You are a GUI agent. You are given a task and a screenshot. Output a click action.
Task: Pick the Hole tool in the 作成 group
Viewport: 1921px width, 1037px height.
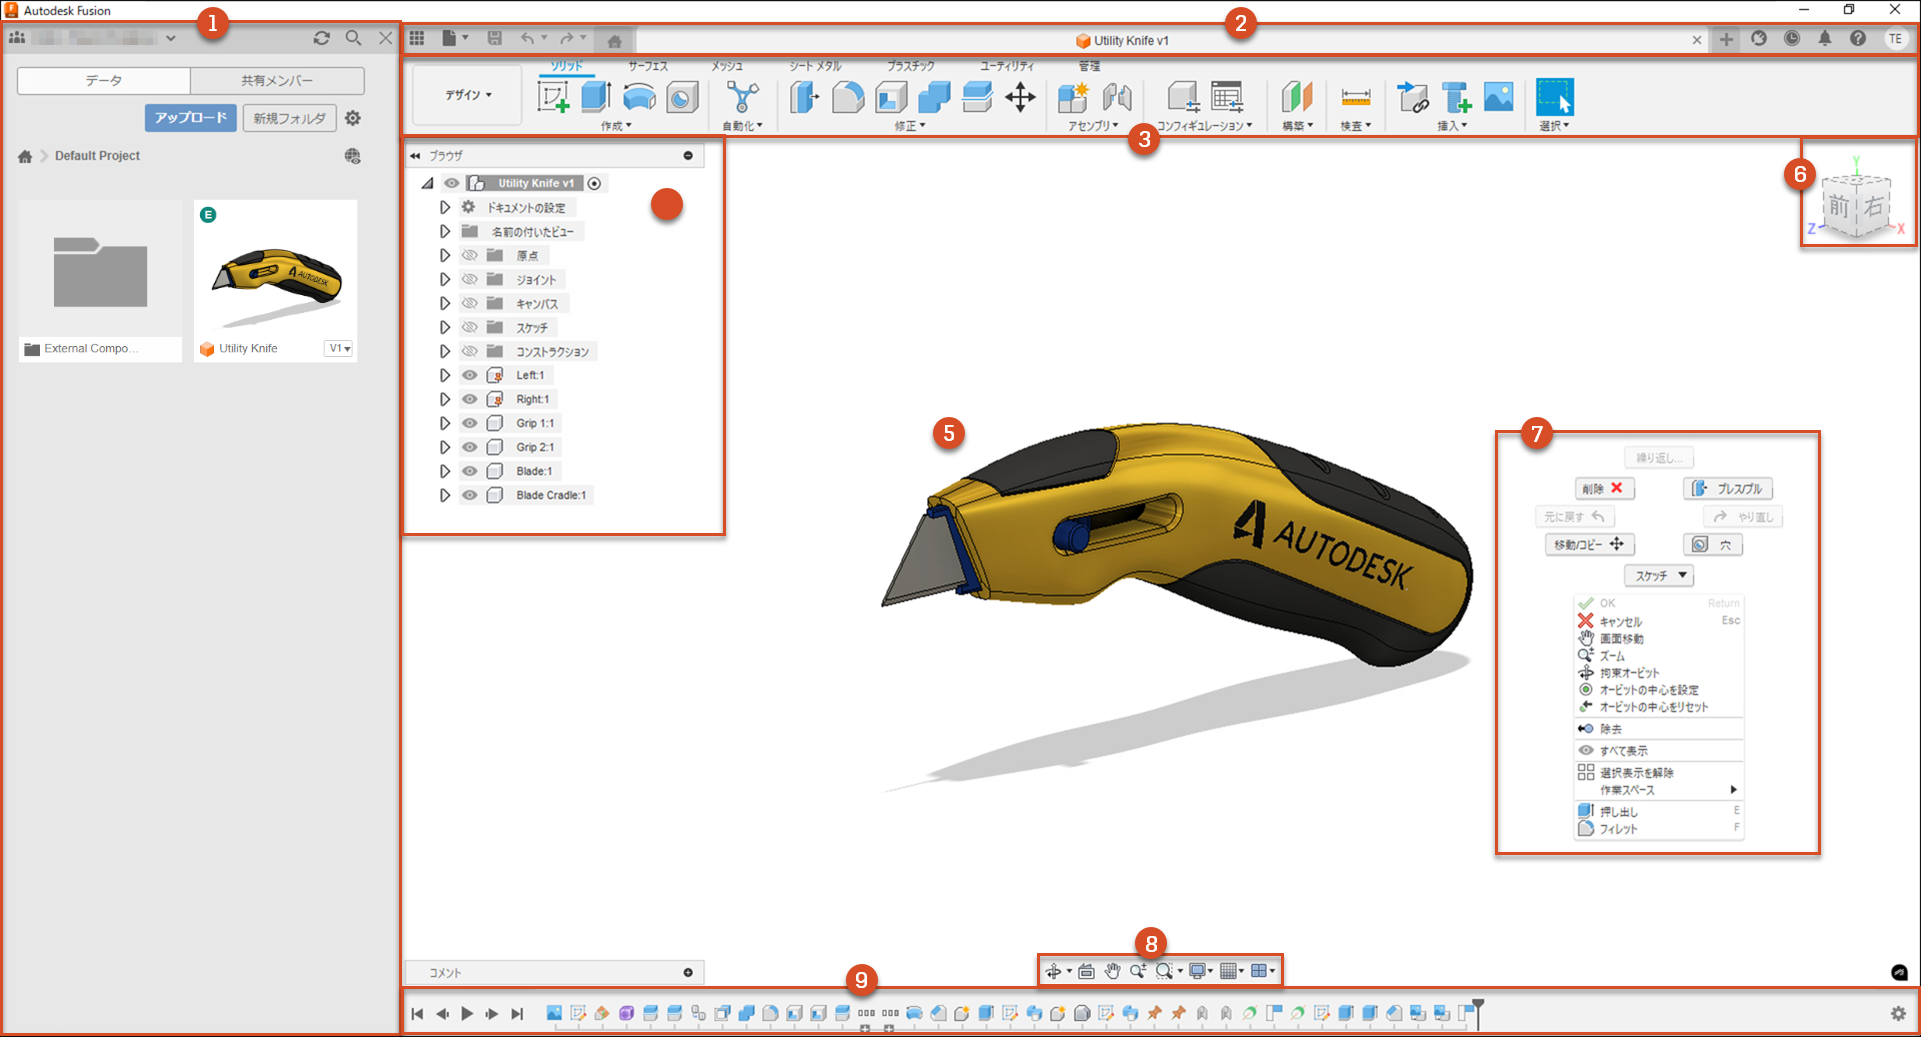pyautogui.click(x=682, y=97)
